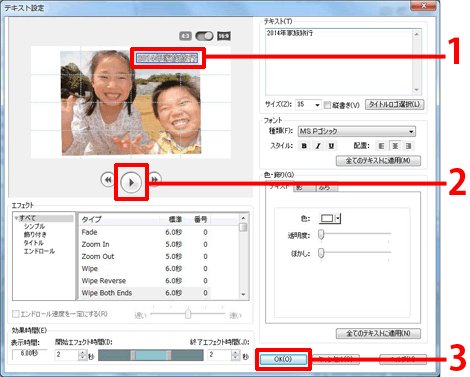Select the Fade effect row
470x377 pixels.
point(144,232)
